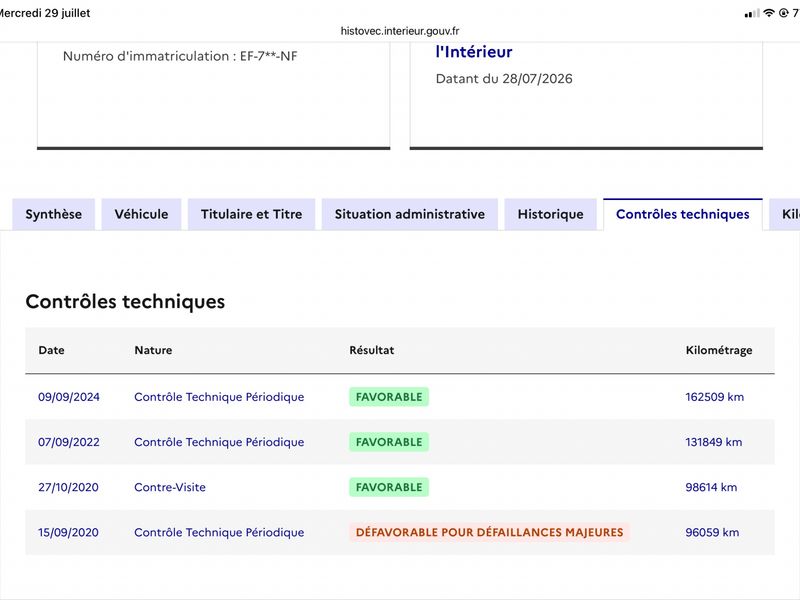
Task: Click the DÉFAVORABLE POUR DÉFAILLANCES MAJEURES badge
Action: (x=489, y=532)
